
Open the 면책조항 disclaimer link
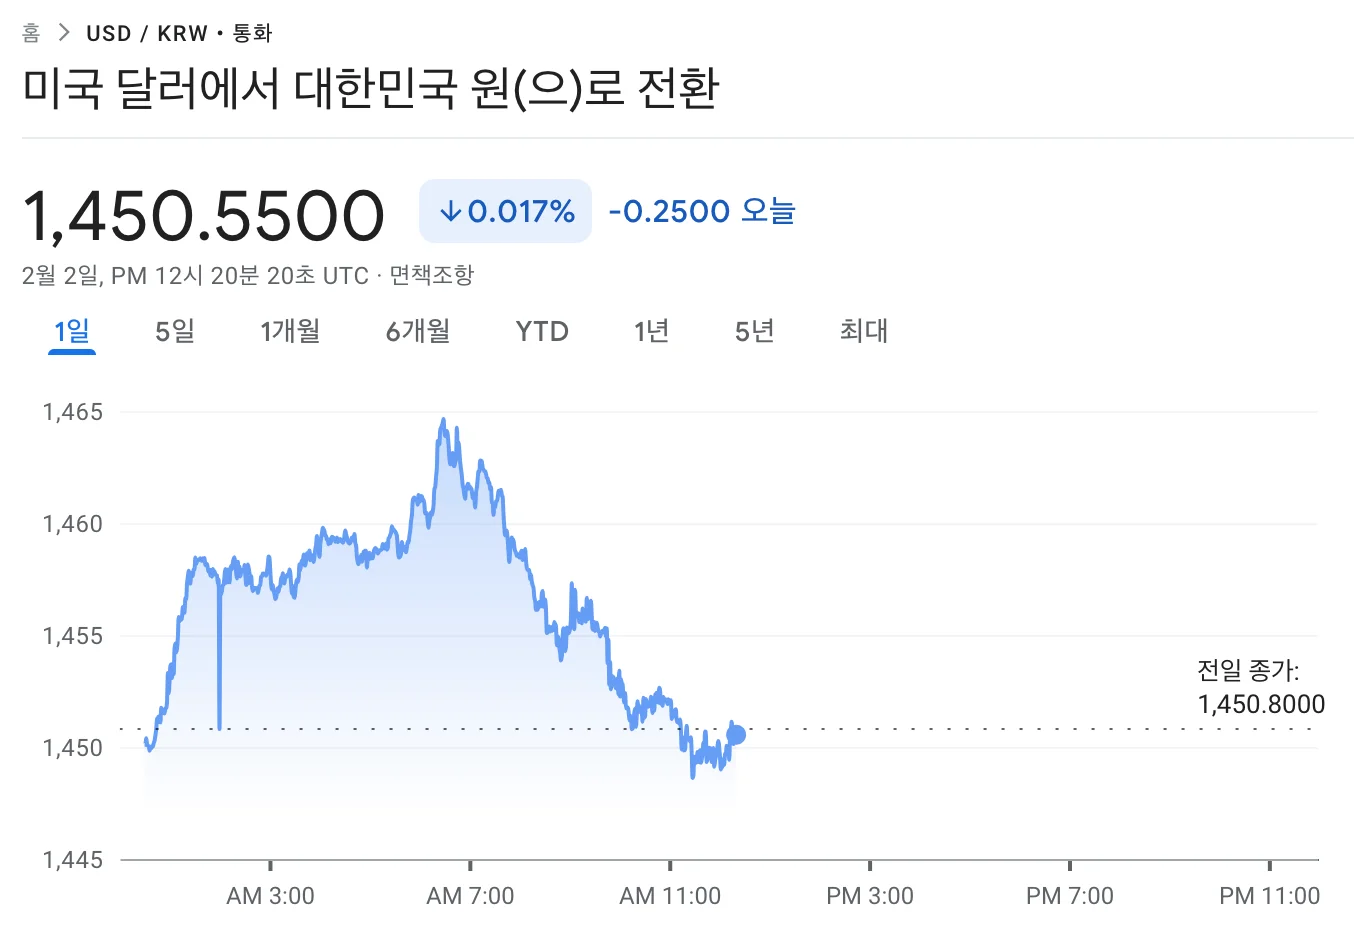click(x=431, y=275)
